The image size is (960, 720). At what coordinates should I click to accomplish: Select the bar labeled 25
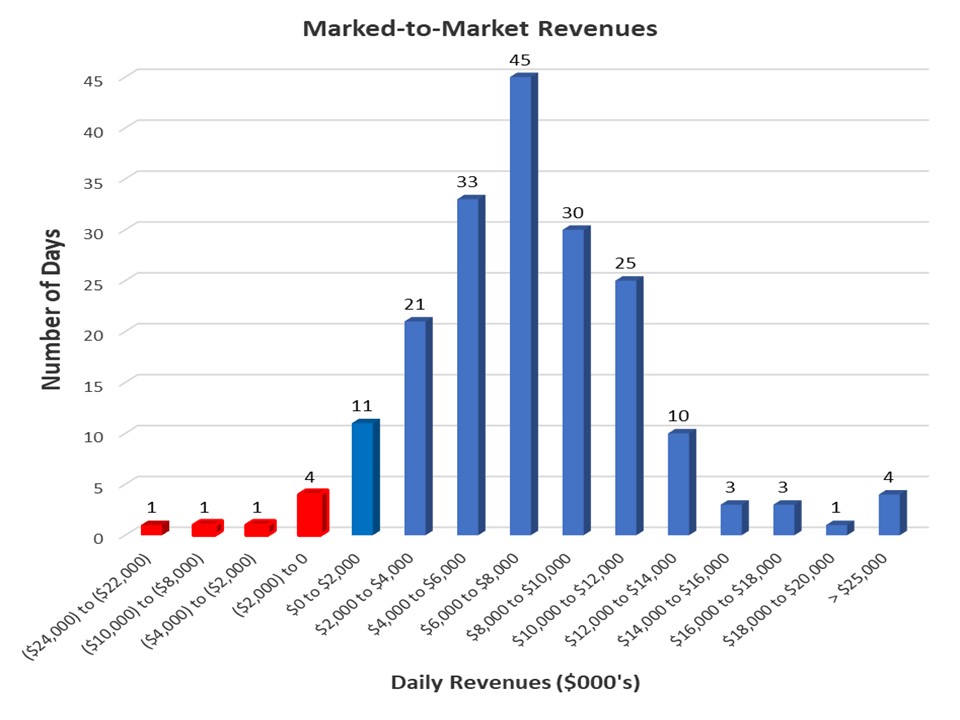(x=628, y=405)
